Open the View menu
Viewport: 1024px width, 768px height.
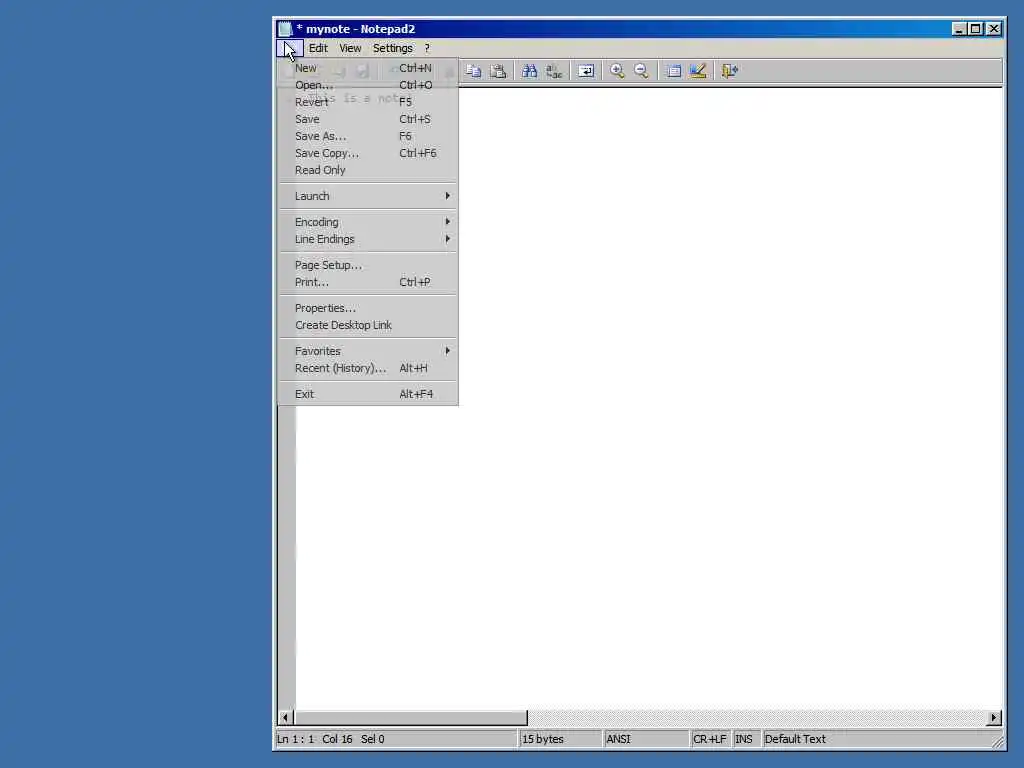click(x=350, y=48)
